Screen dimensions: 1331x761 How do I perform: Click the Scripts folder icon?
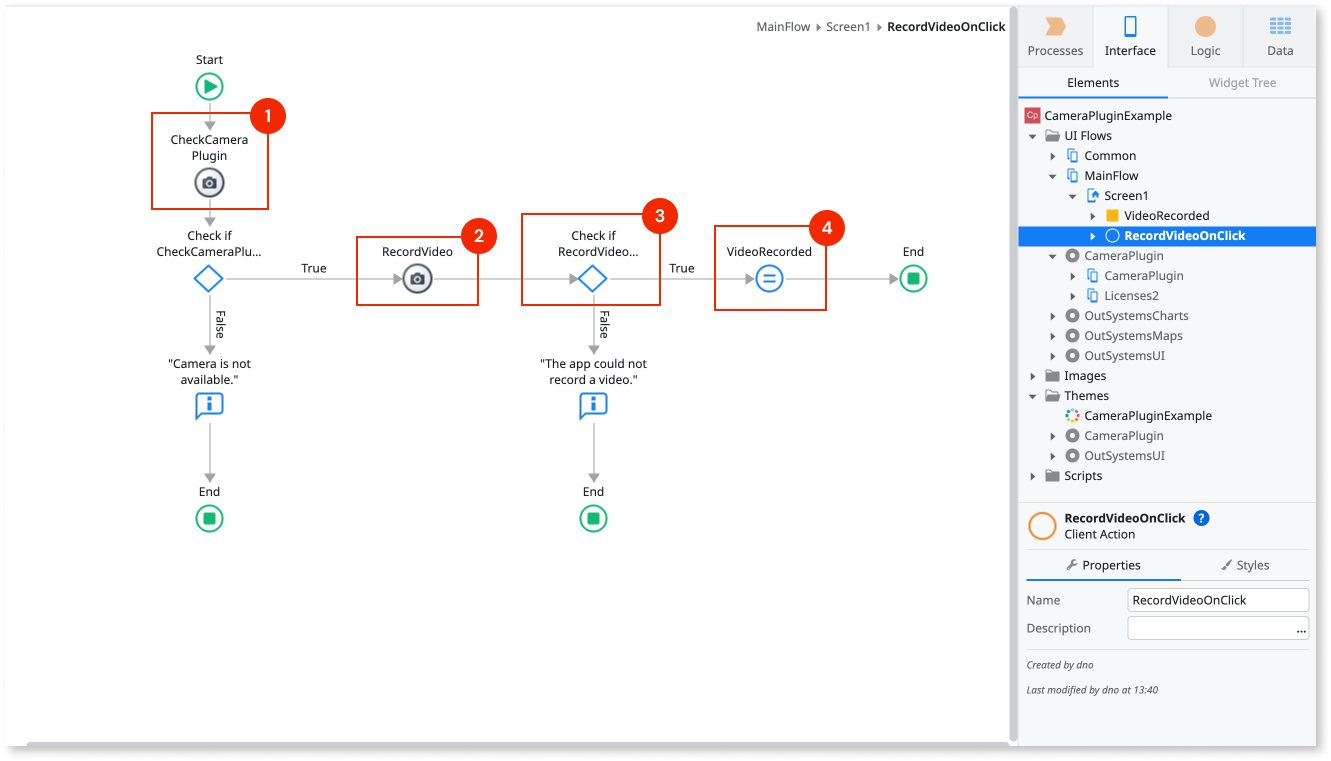click(1052, 476)
